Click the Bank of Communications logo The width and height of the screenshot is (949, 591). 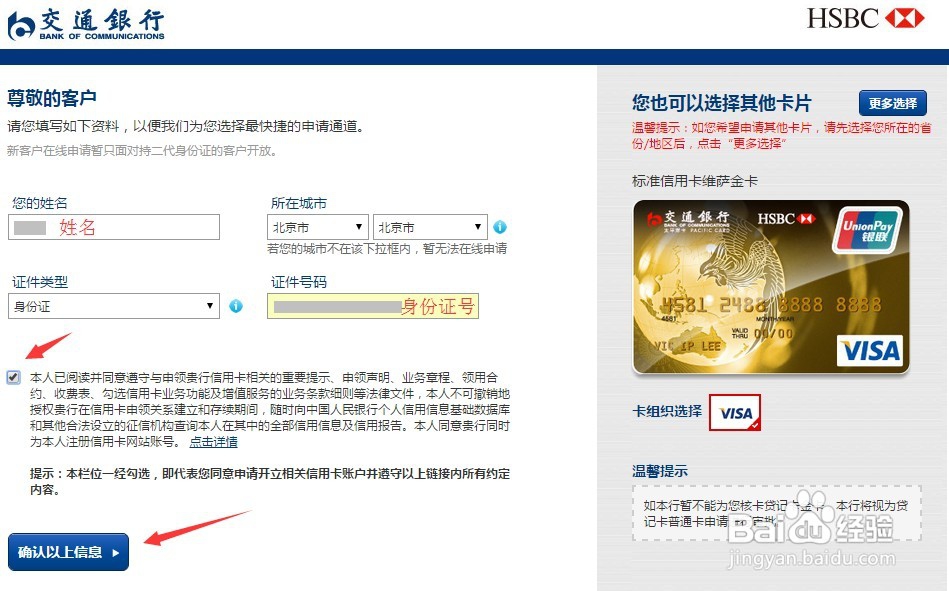tap(86, 24)
